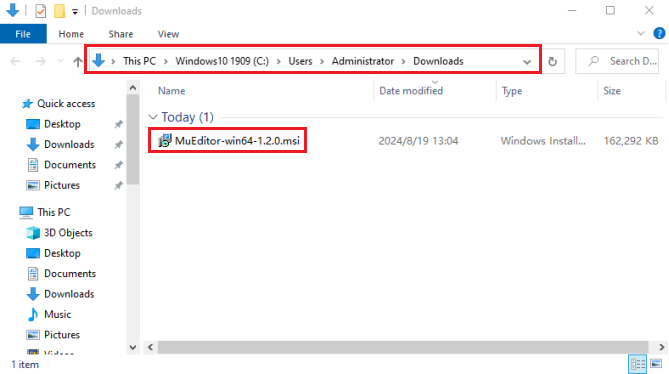Select the Today (1) group header
Viewport: 669px width, 374px height.
(x=187, y=117)
